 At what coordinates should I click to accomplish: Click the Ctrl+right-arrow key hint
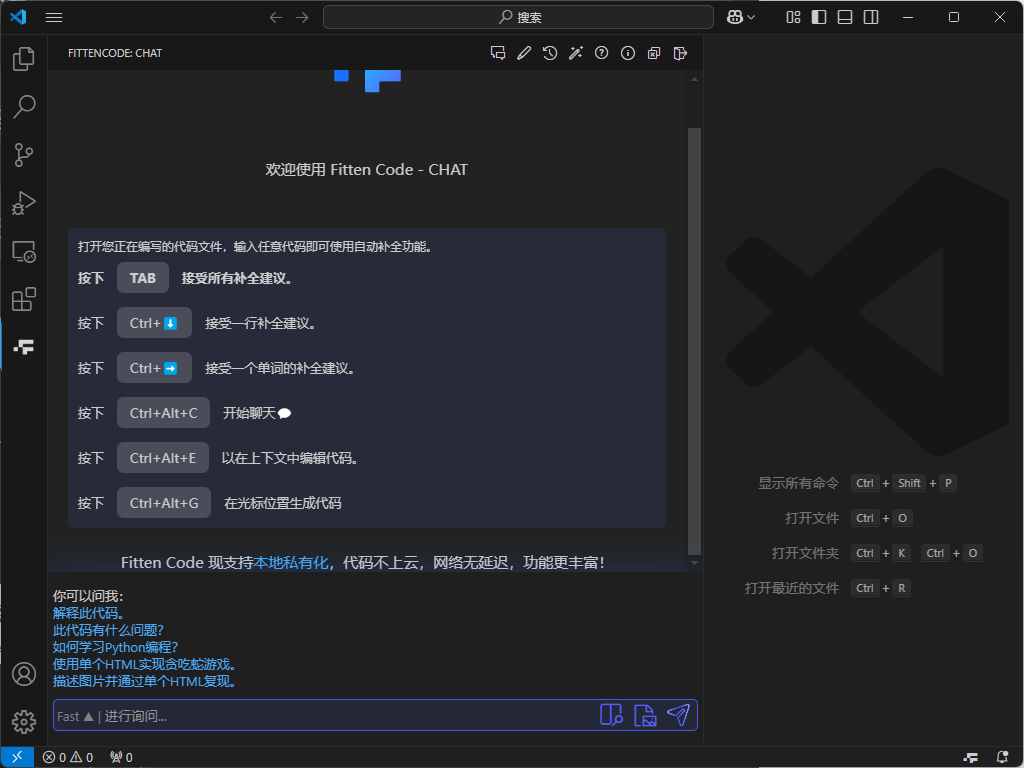click(x=154, y=368)
